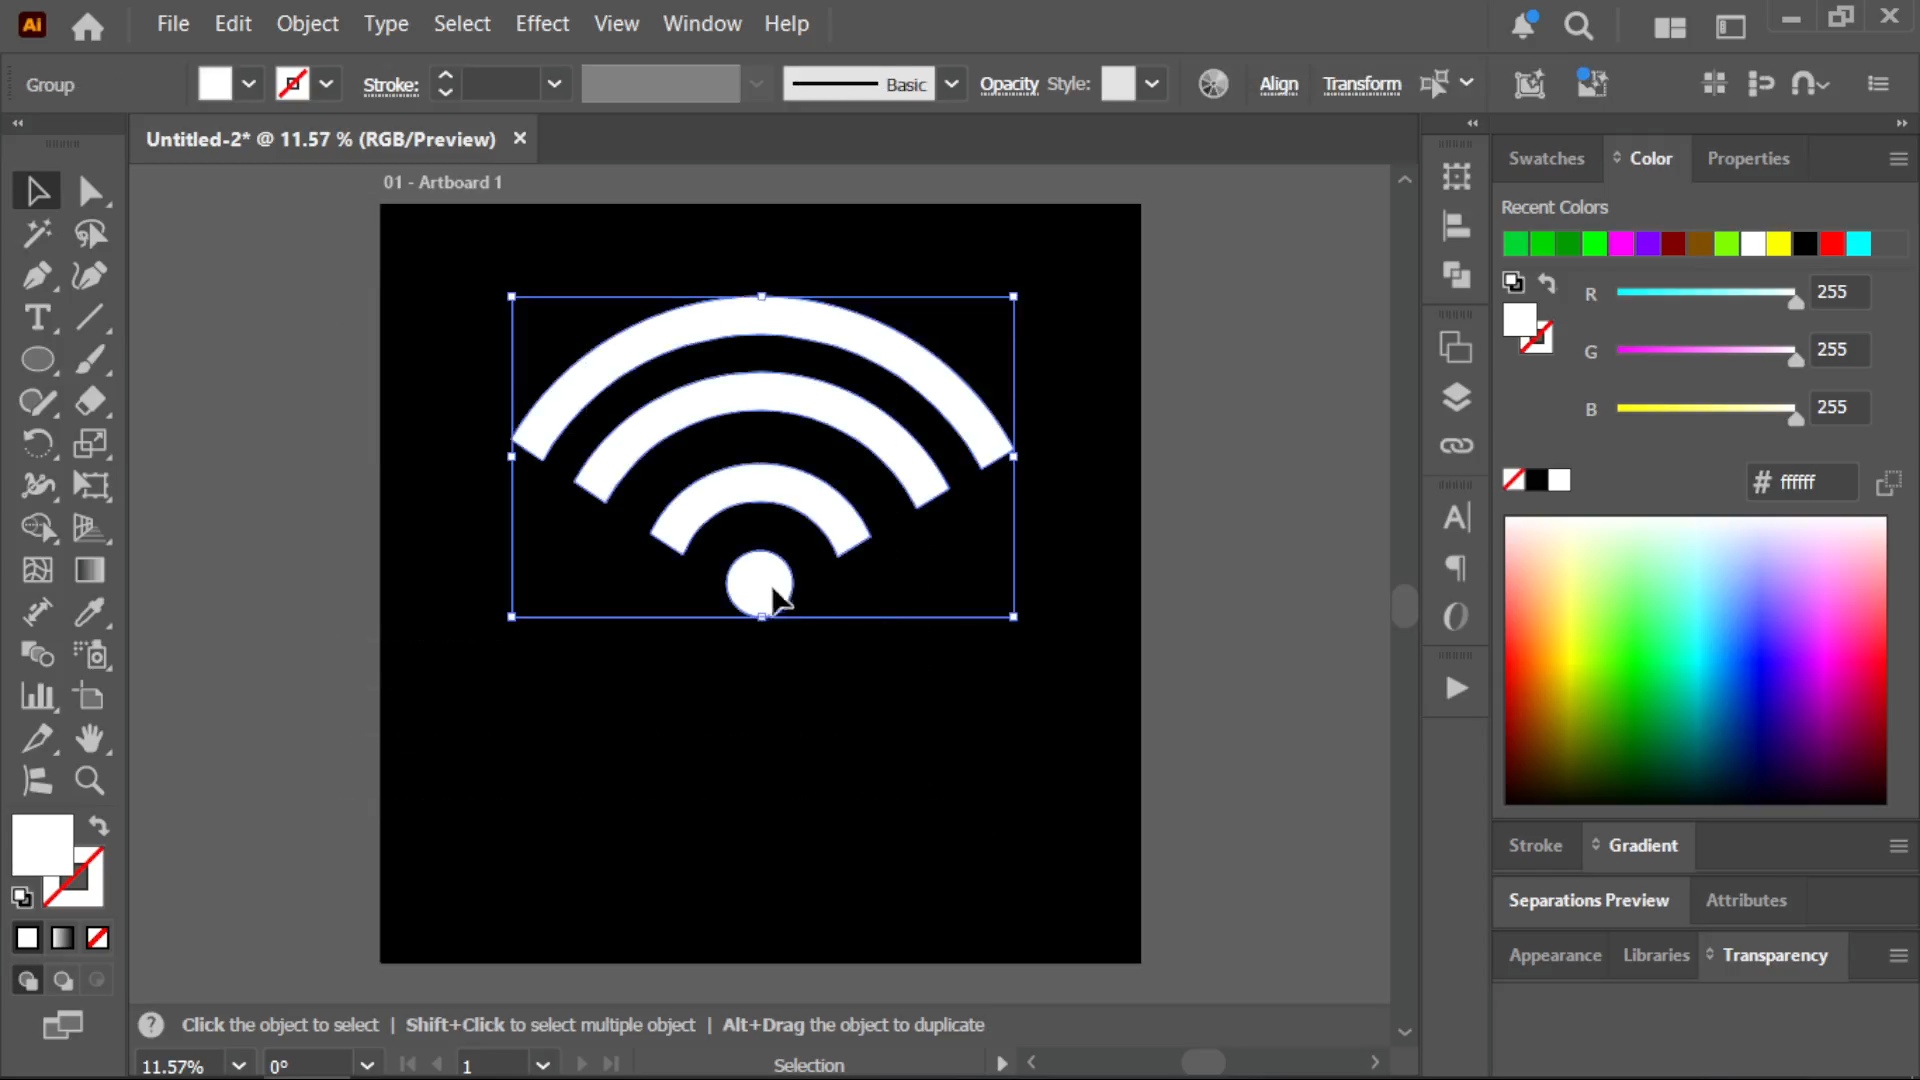Click the Home icon
This screenshot has height=1080, width=1920.
point(87,25)
